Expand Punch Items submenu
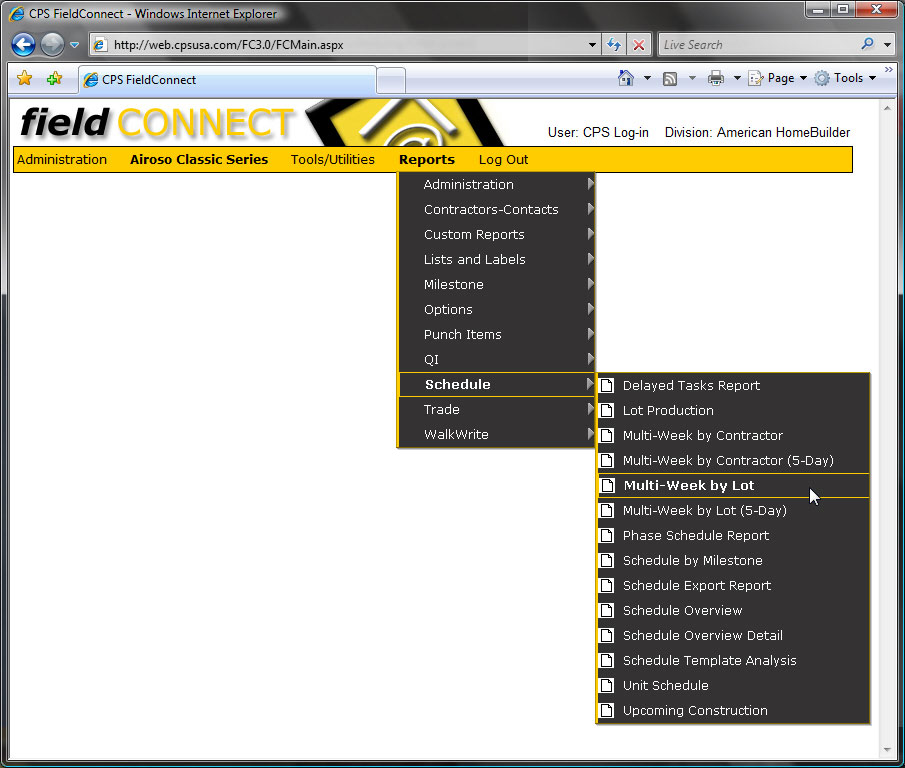Screen dimensions: 905x768 (496, 335)
